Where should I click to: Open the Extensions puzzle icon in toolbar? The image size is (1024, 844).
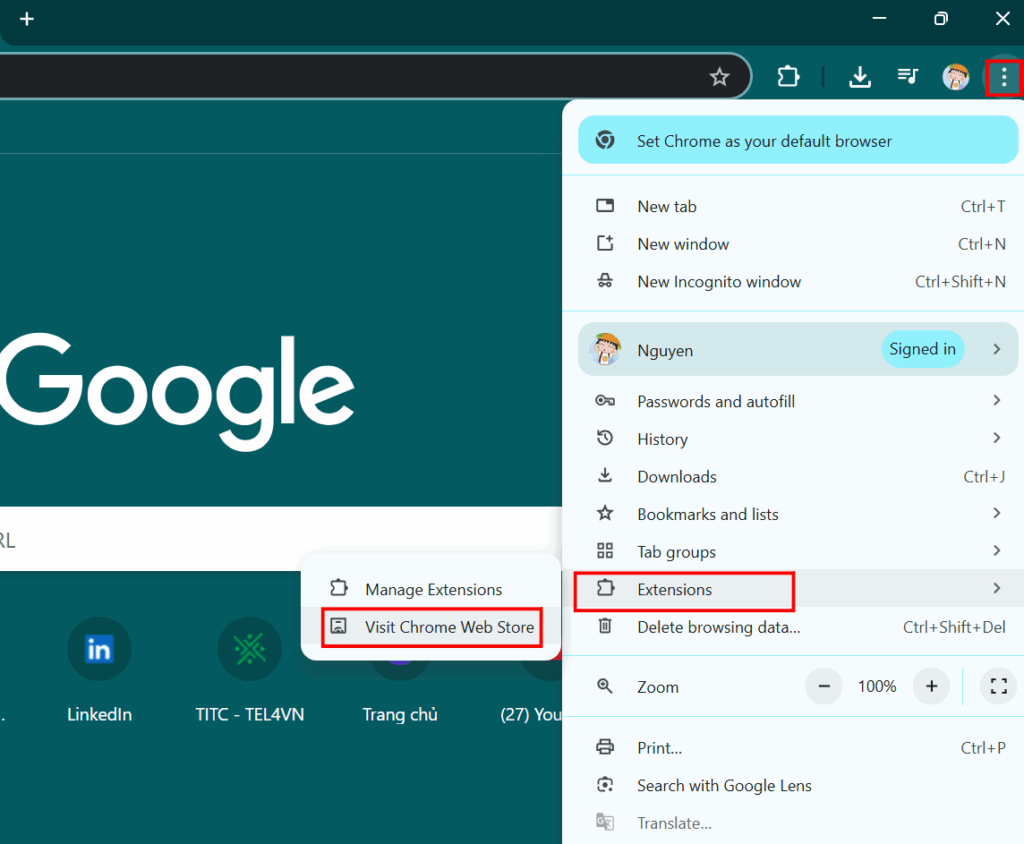tap(788, 76)
